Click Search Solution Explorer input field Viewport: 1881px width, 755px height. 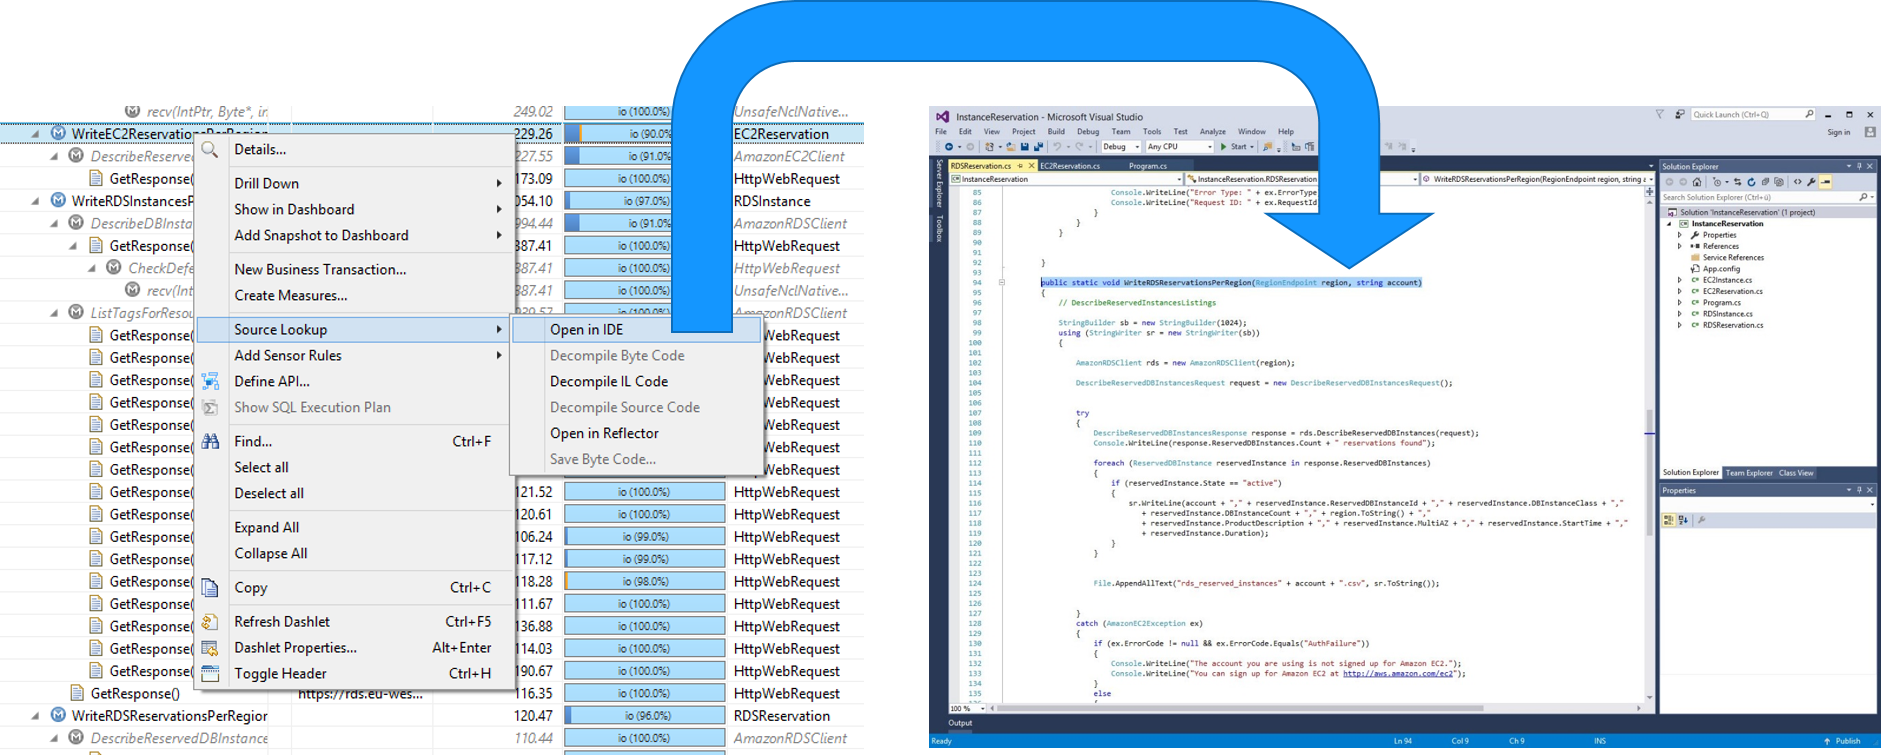tap(1766, 197)
